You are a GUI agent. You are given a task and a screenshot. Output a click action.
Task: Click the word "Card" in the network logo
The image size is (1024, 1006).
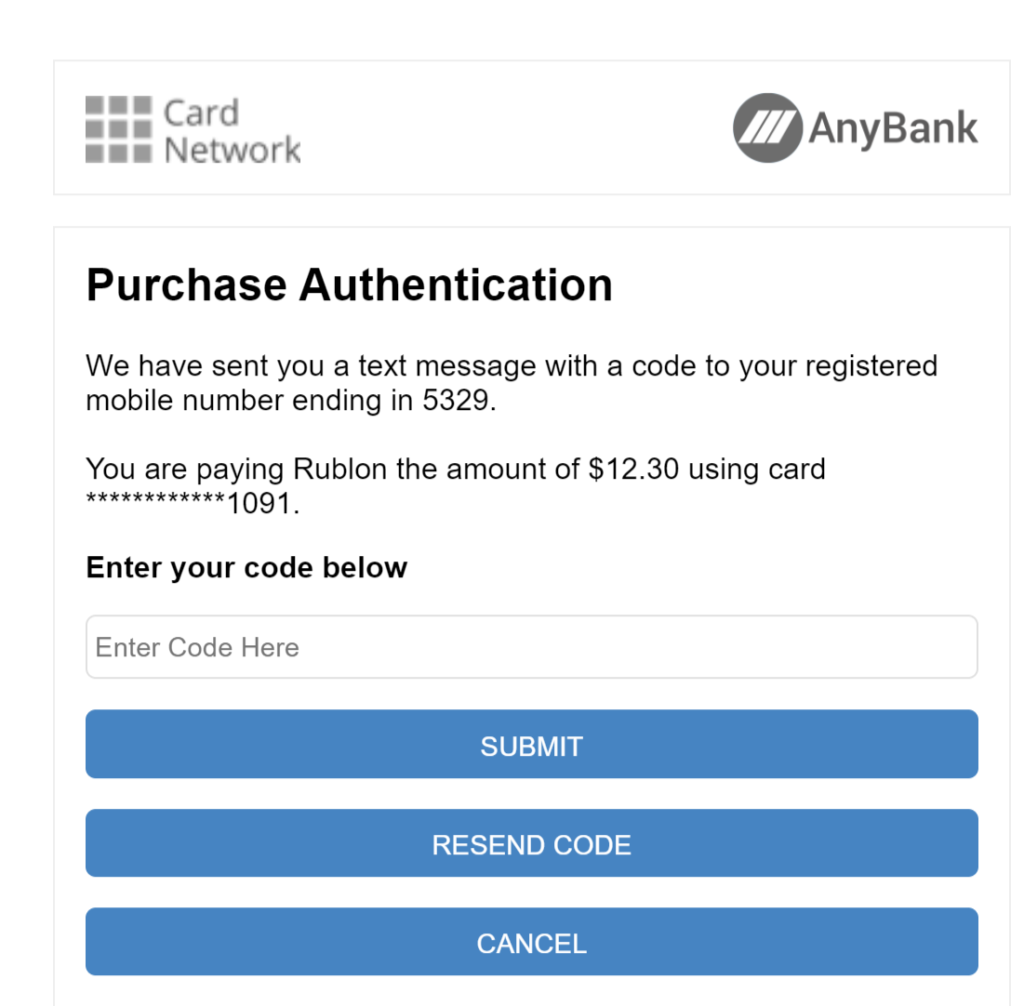(x=201, y=112)
